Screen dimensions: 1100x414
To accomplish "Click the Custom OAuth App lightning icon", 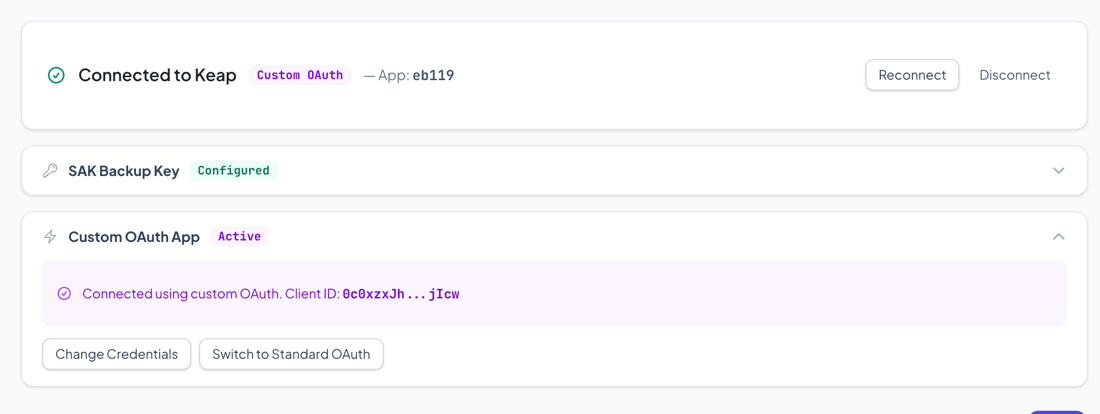I will pyautogui.click(x=50, y=236).
